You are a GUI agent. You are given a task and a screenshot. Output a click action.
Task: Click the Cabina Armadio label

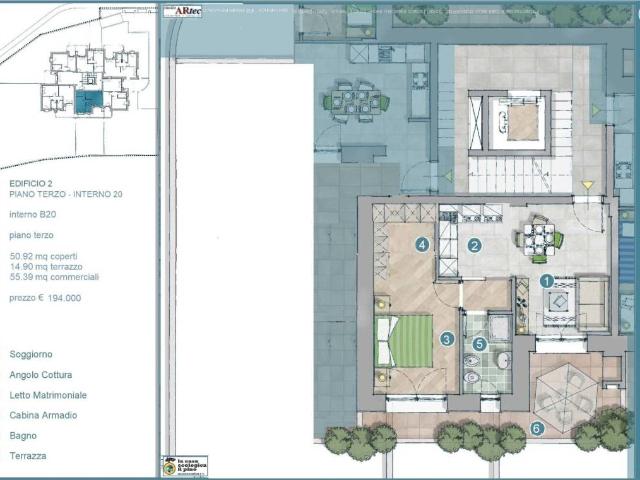[43, 415]
